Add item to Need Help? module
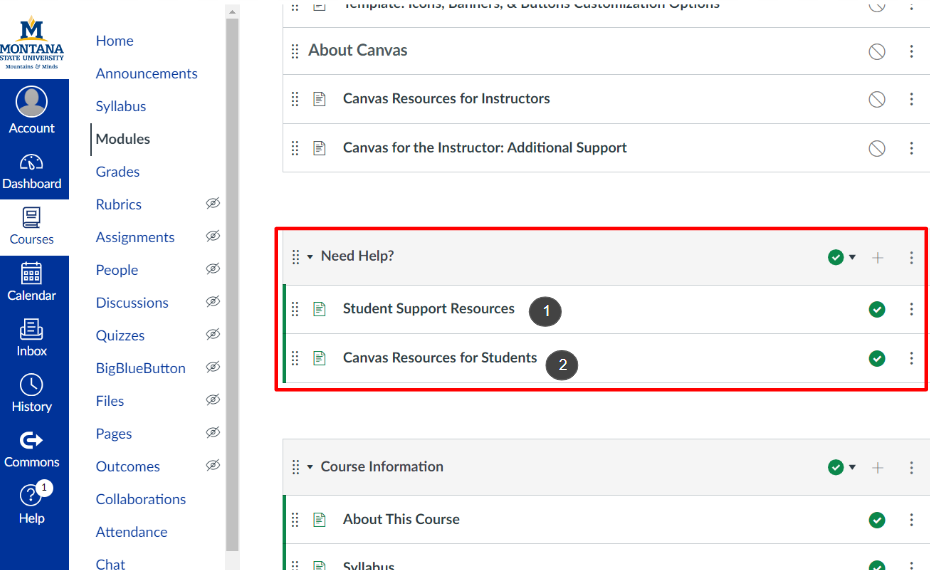Image resolution: width=930 pixels, height=570 pixels. click(x=878, y=257)
